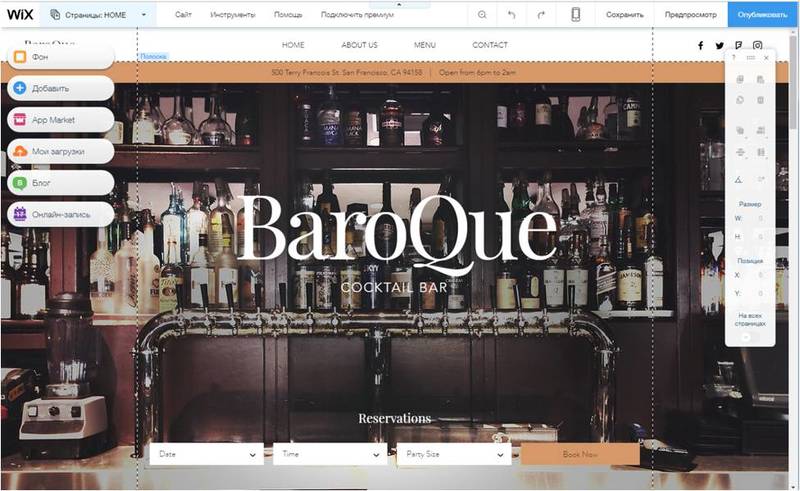
Task: Open the Party Size dropdown
Action: click(x=453, y=454)
